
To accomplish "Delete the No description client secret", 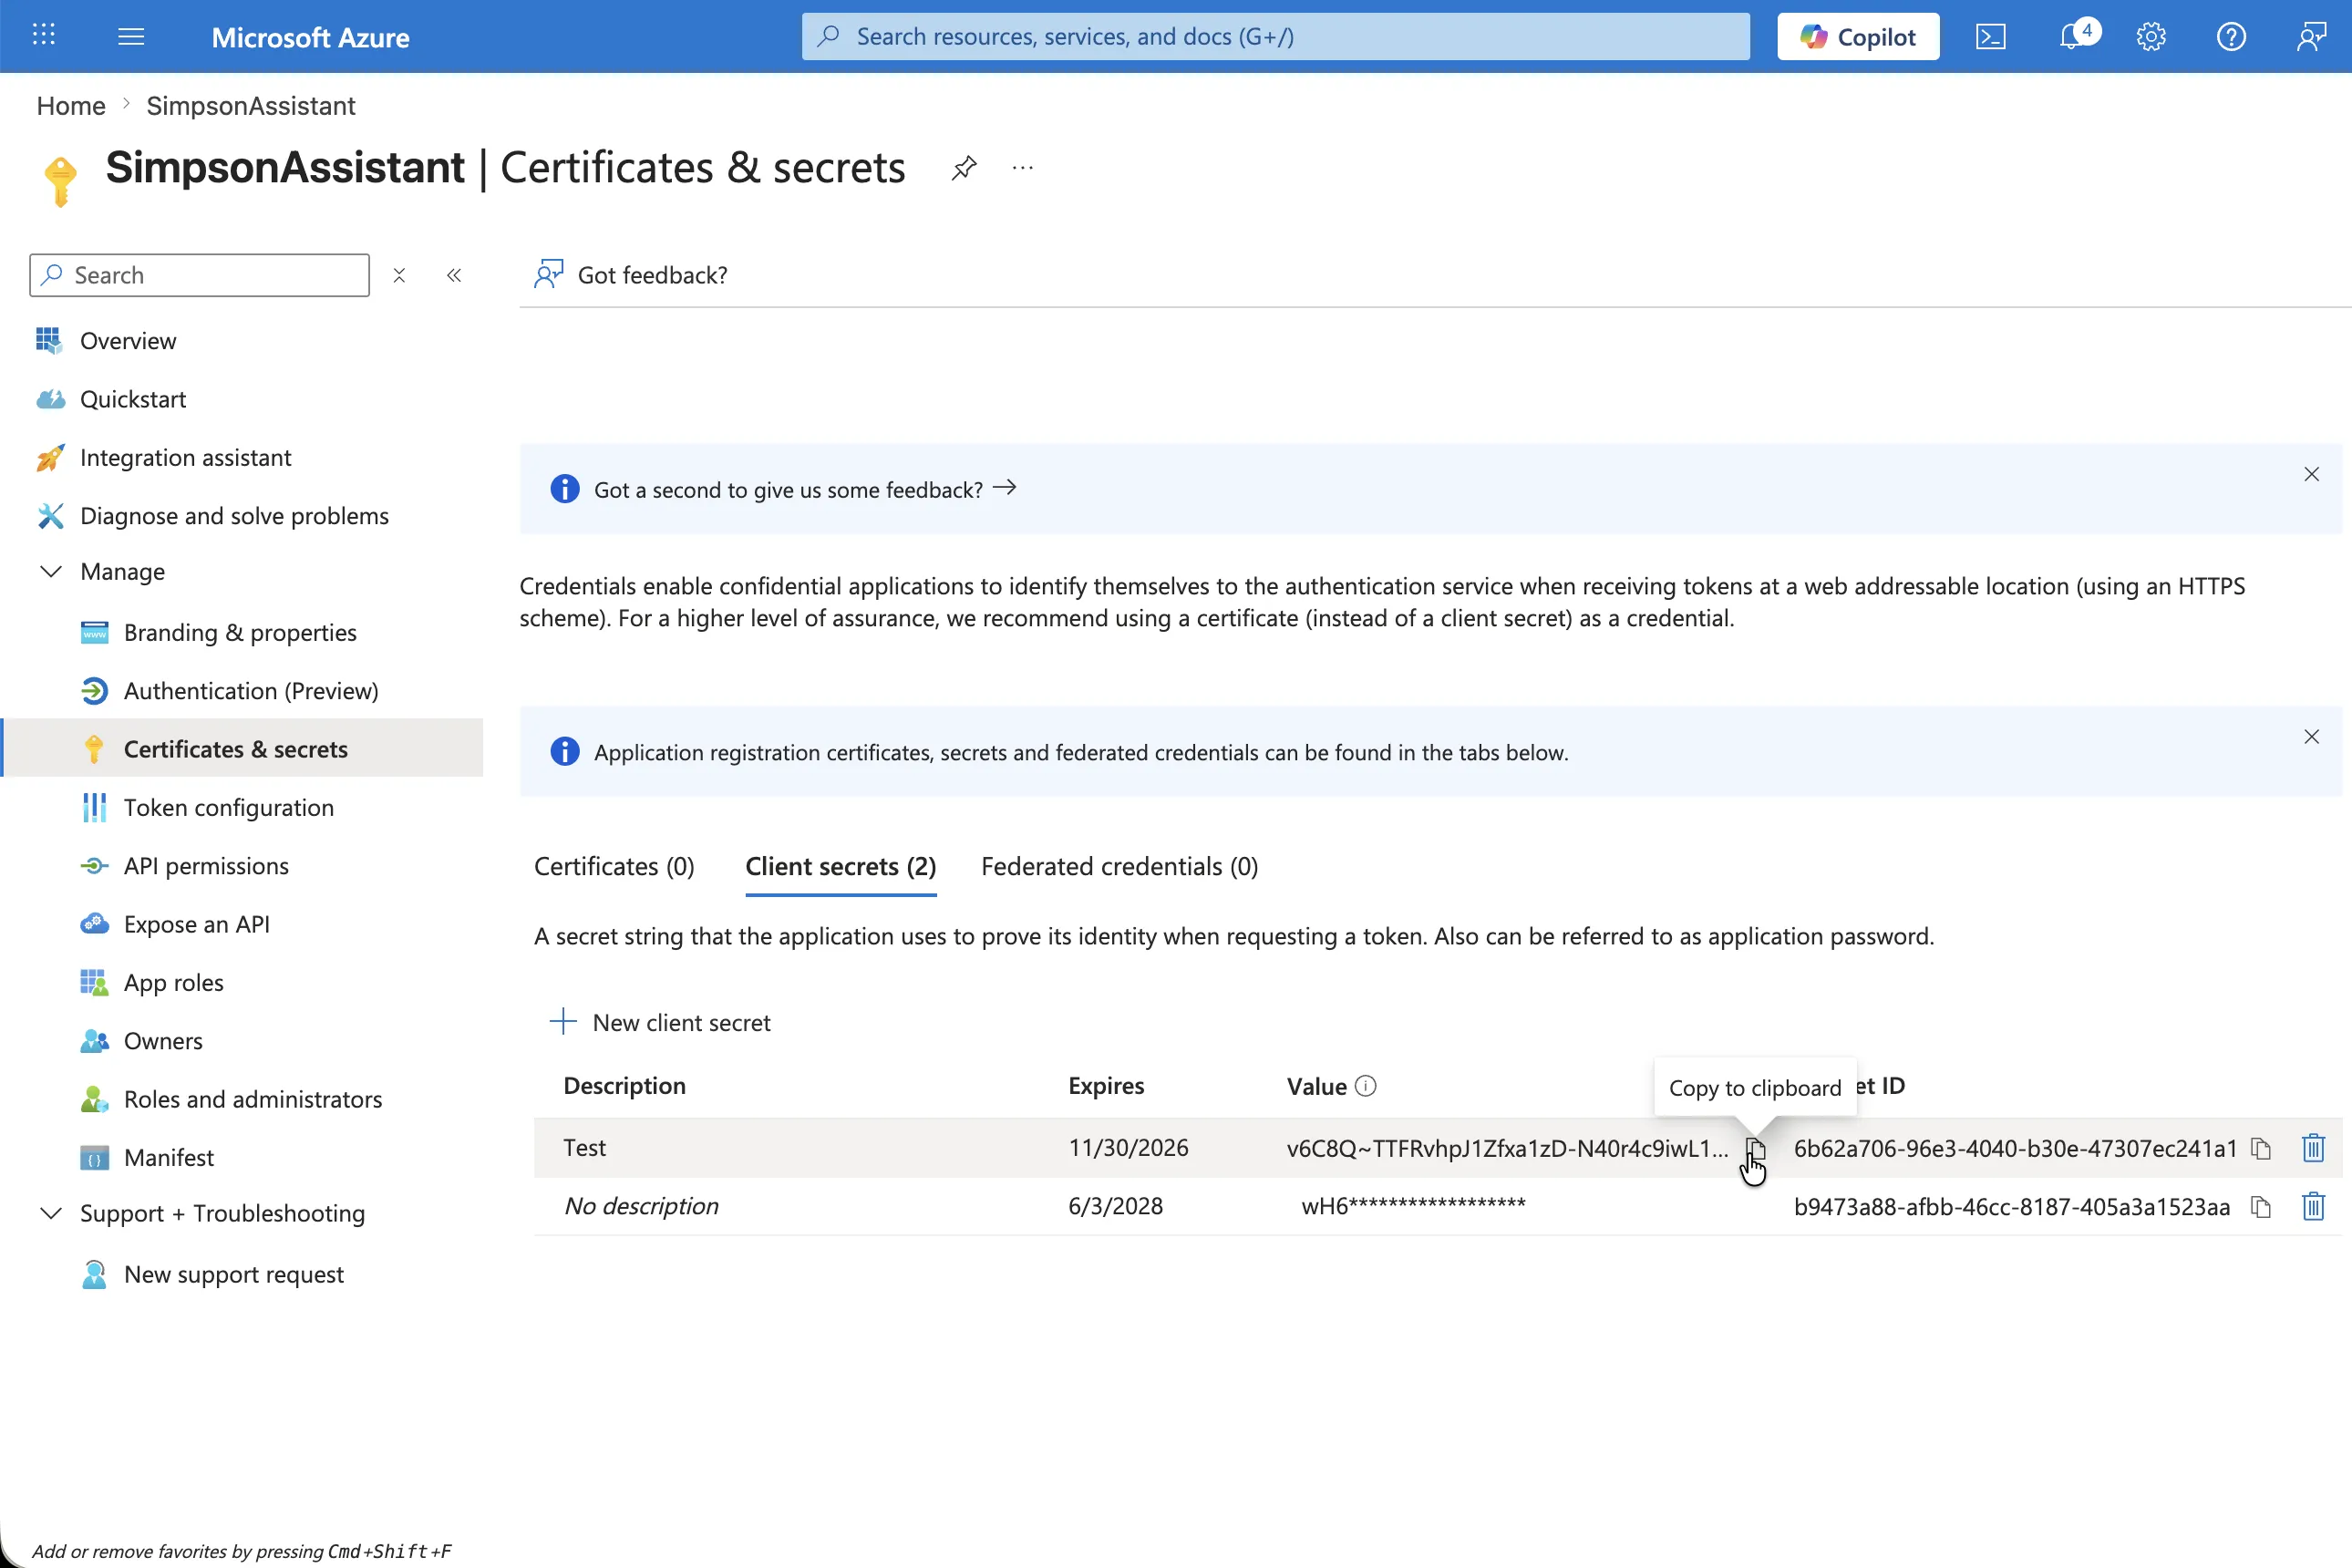I will point(2313,1207).
